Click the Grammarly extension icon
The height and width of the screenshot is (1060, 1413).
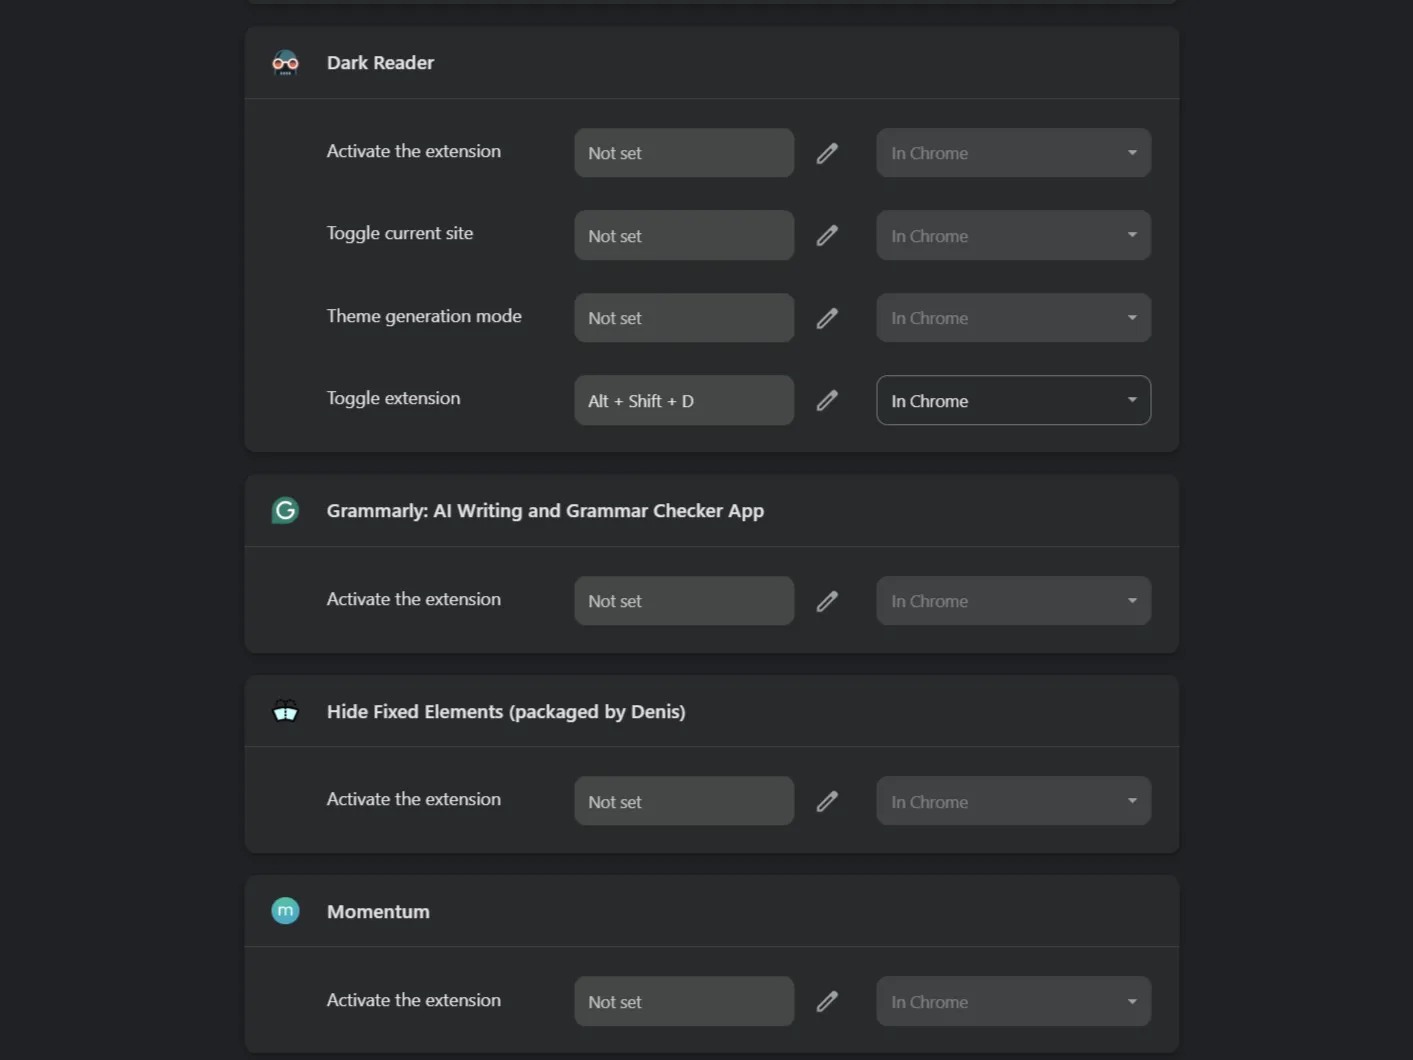click(285, 510)
